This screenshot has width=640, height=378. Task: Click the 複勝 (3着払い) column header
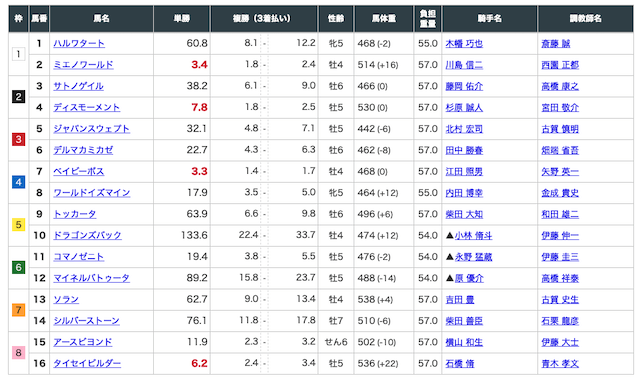tap(264, 18)
